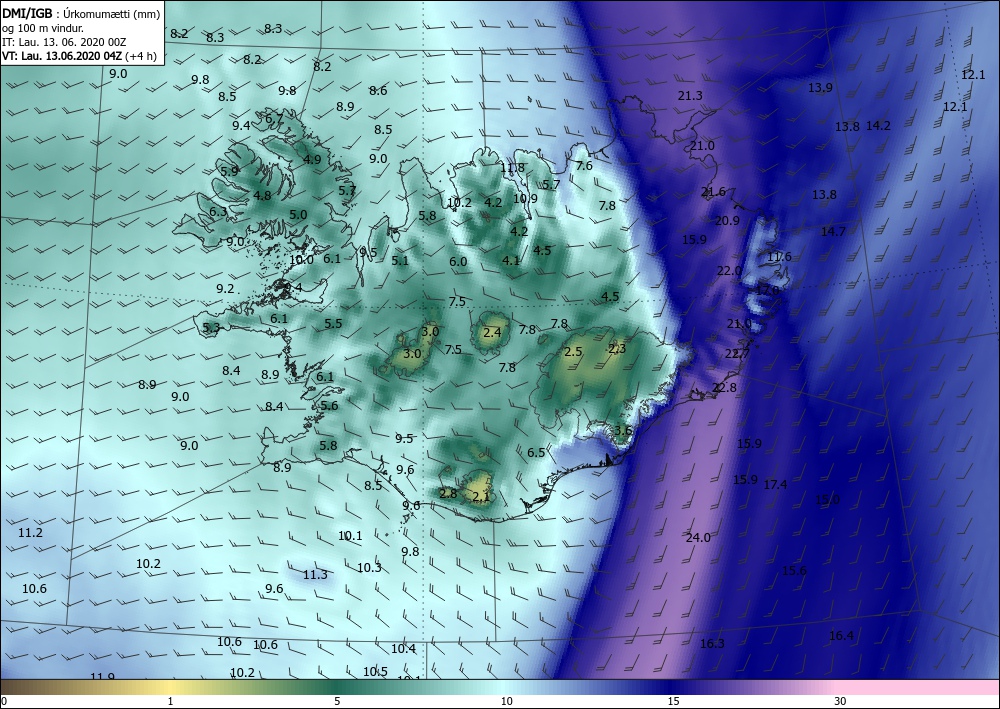Click the 11.6 value on the eastern island
The image size is (1000, 709).
pyautogui.click(x=779, y=256)
